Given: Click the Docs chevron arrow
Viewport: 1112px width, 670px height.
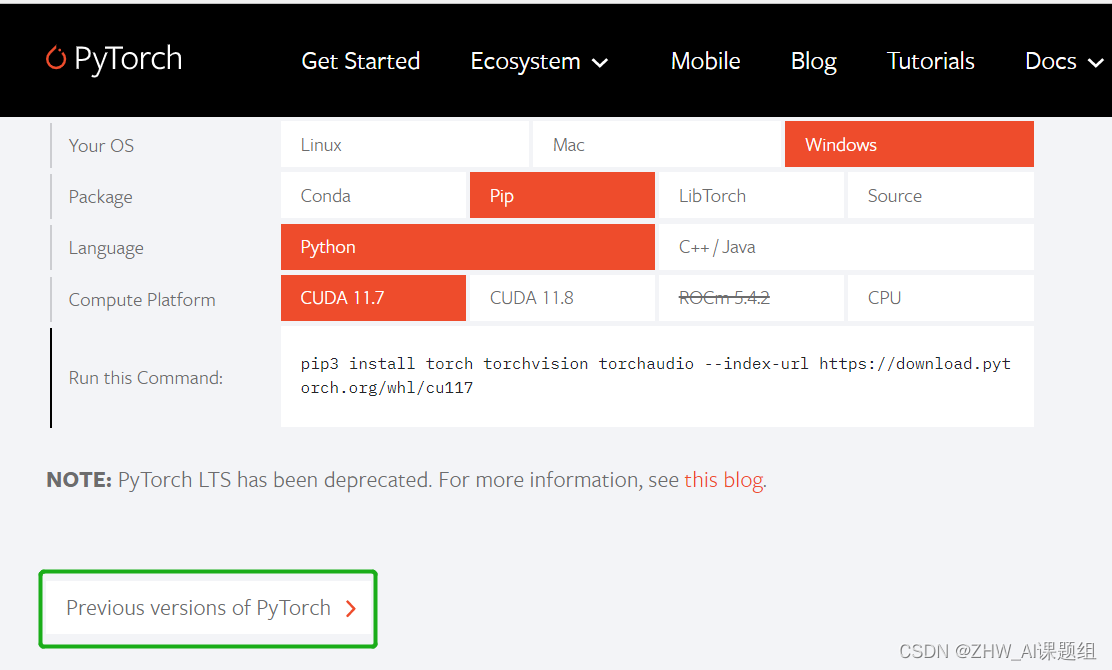Looking at the screenshot, I should point(1095,63).
